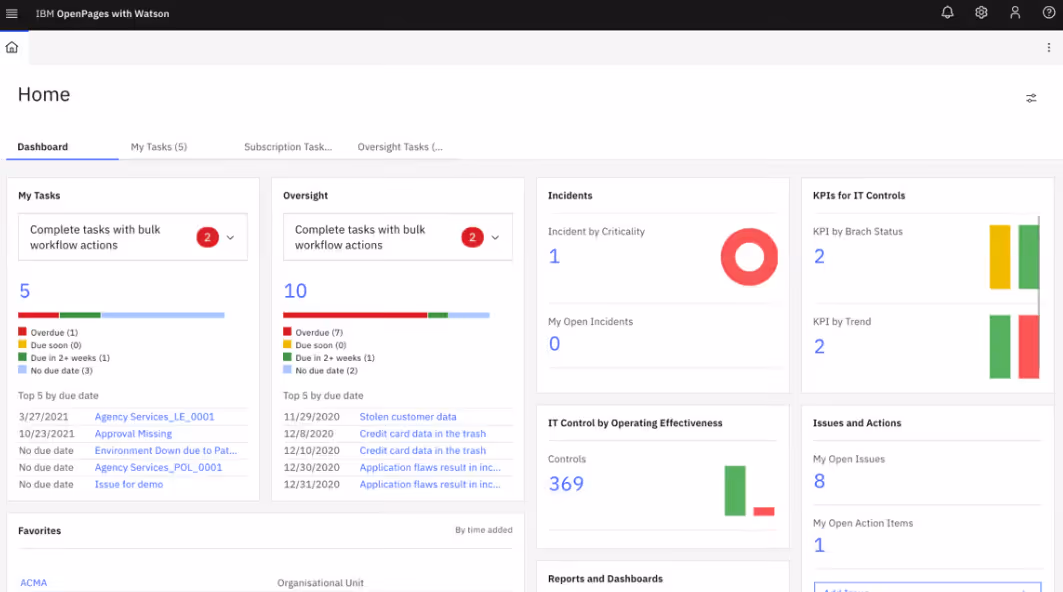1063x592 pixels.
Task: Click the red 2 badge in Oversight
Action: 473,237
